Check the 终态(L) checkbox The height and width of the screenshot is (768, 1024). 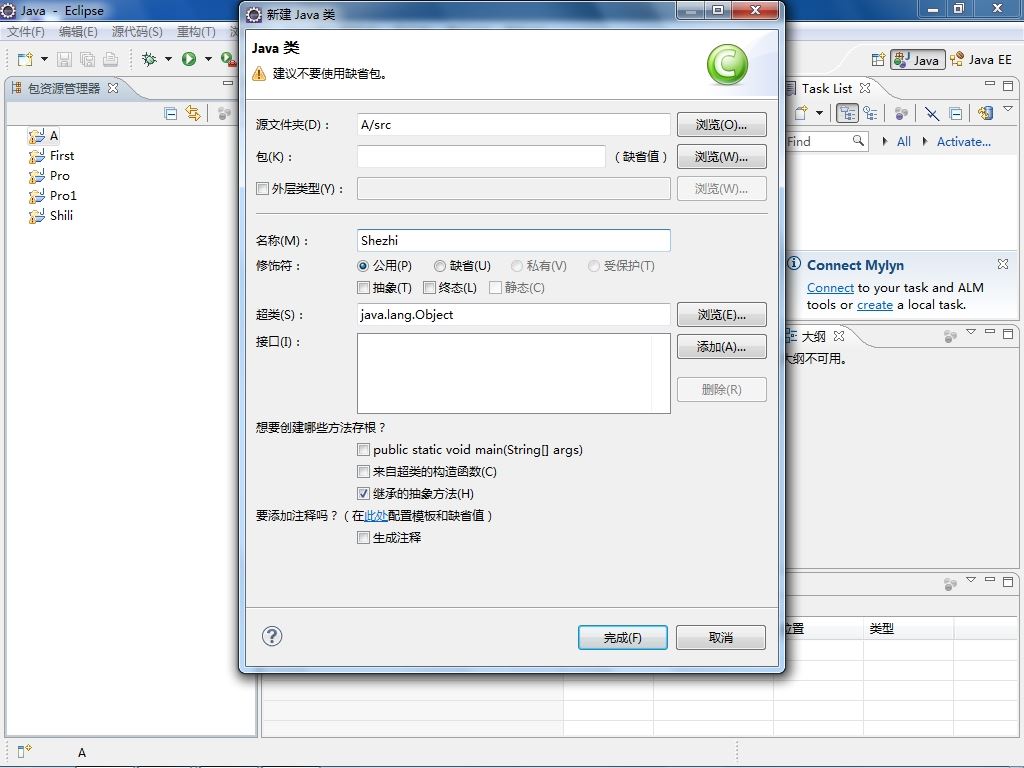click(x=430, y=287)
